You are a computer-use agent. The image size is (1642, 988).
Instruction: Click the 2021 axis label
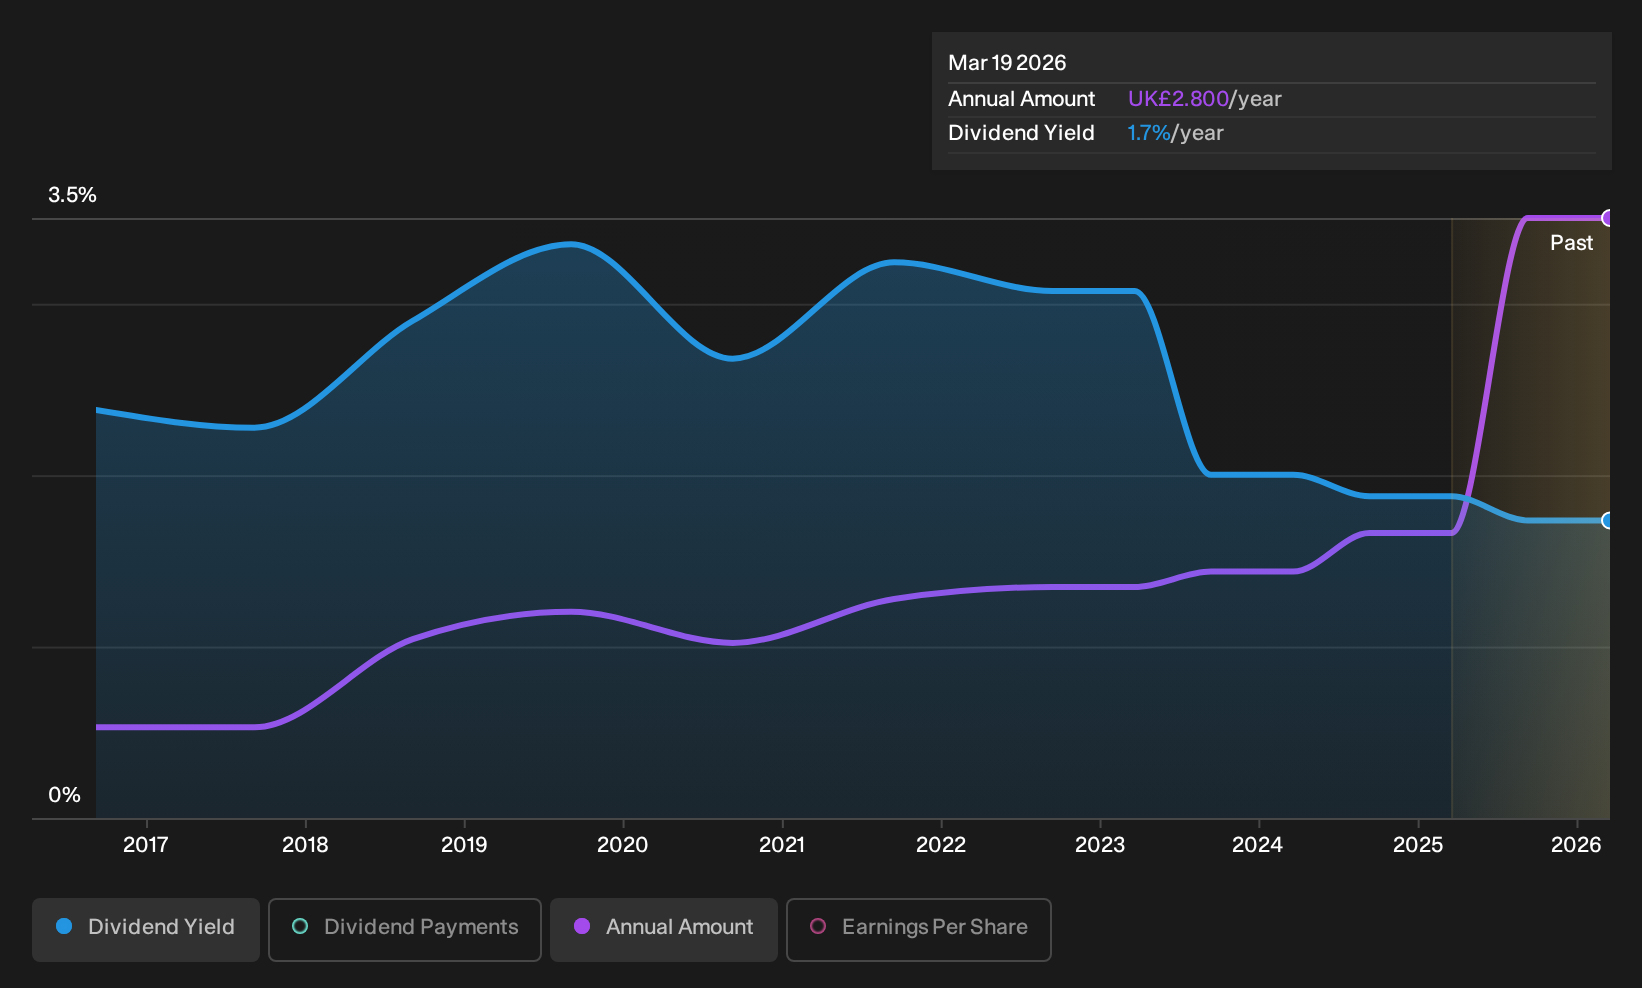pos(782,845)
